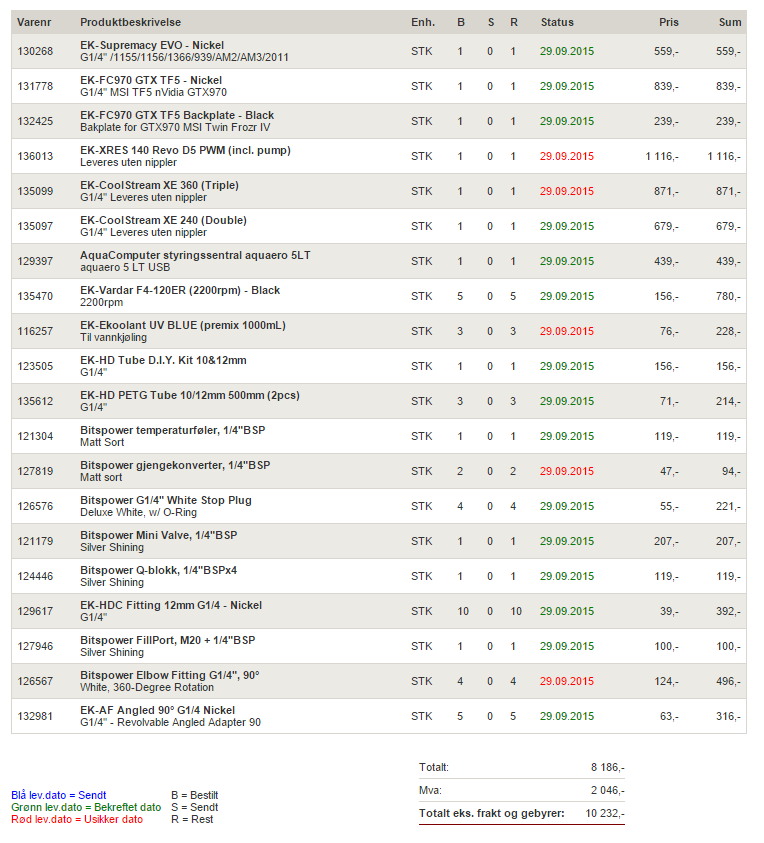Click the Varenr column header

point(34,23)
